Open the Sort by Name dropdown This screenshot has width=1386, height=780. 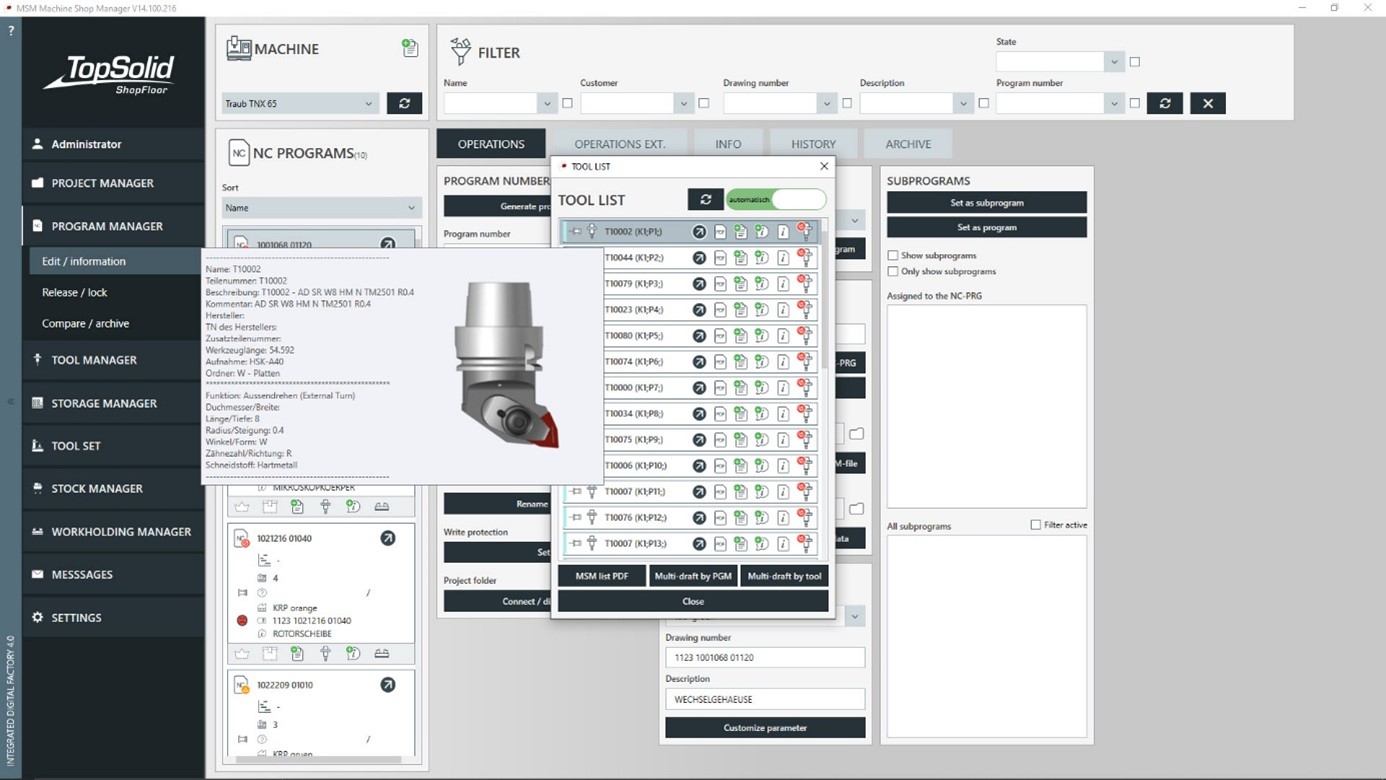click(x=320, y=208)
